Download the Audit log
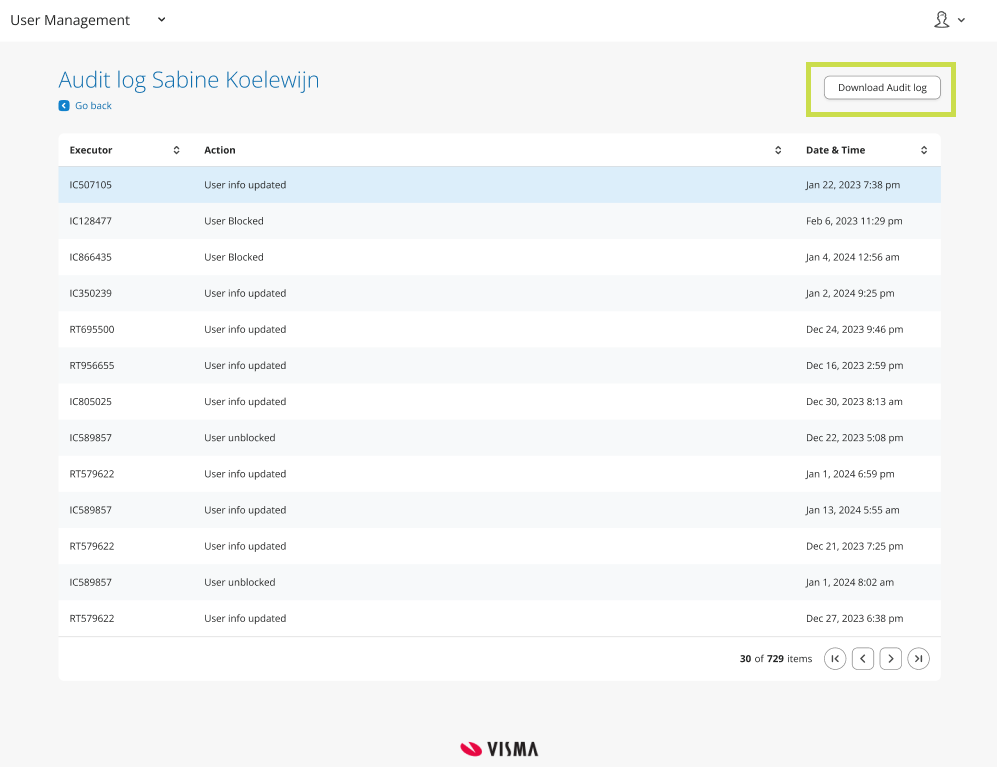The height and width of the screenshot is (767, 997). pyautogui.click(x=882, y=88)
